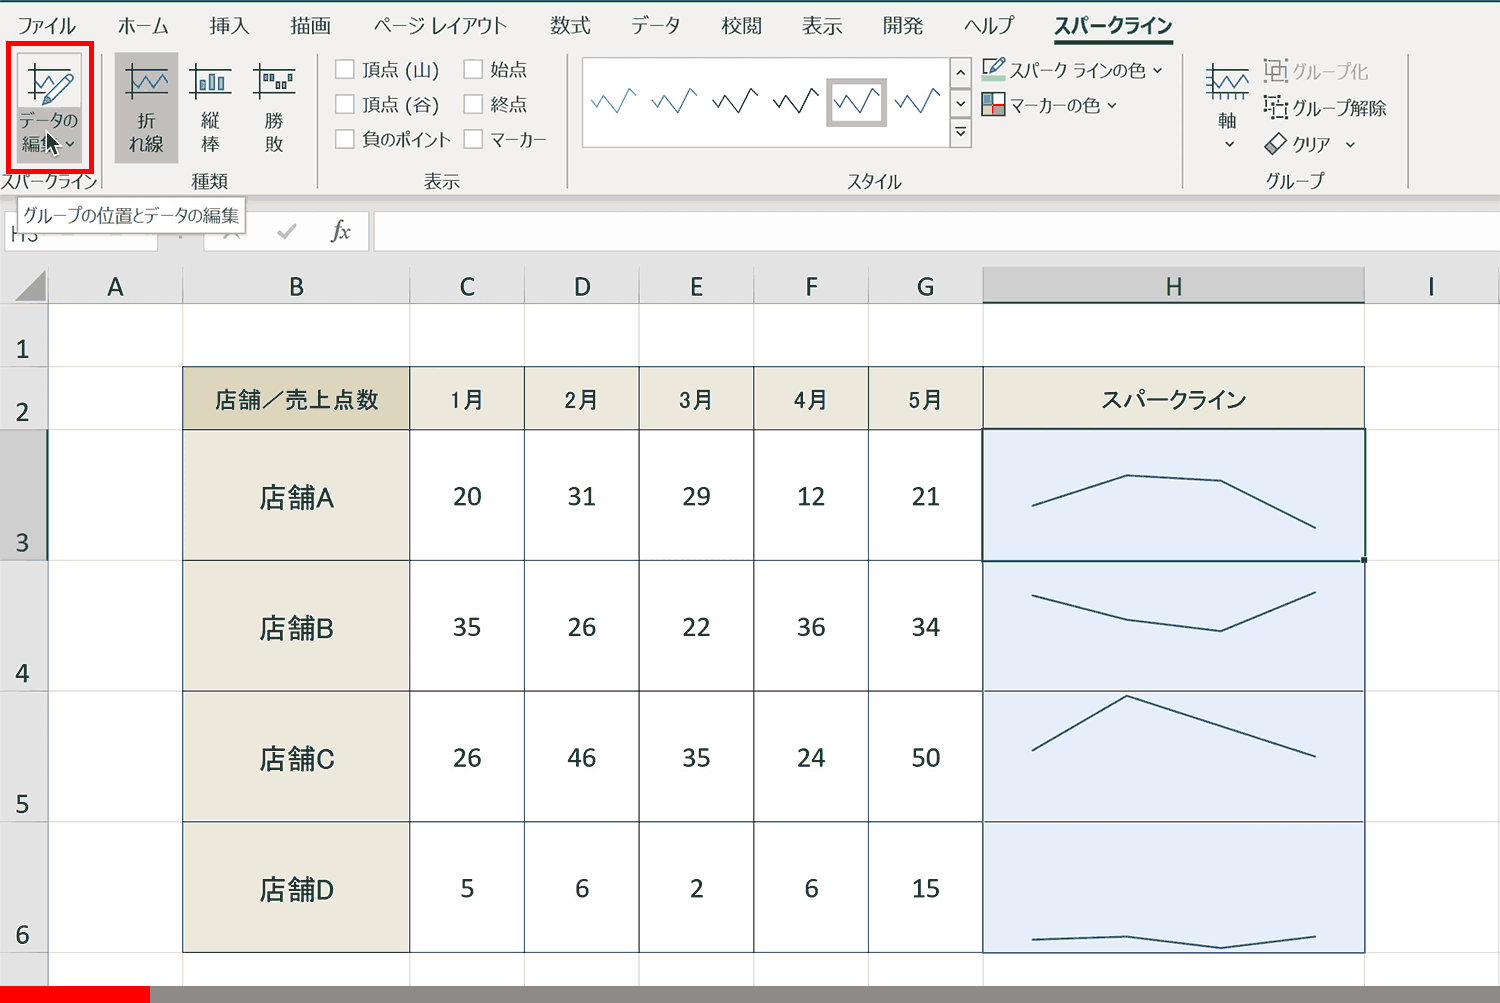The height and width of the screenshot is (1003, 1500).
Task: Select the cell with value 15
Action: [x=926, y=888]
